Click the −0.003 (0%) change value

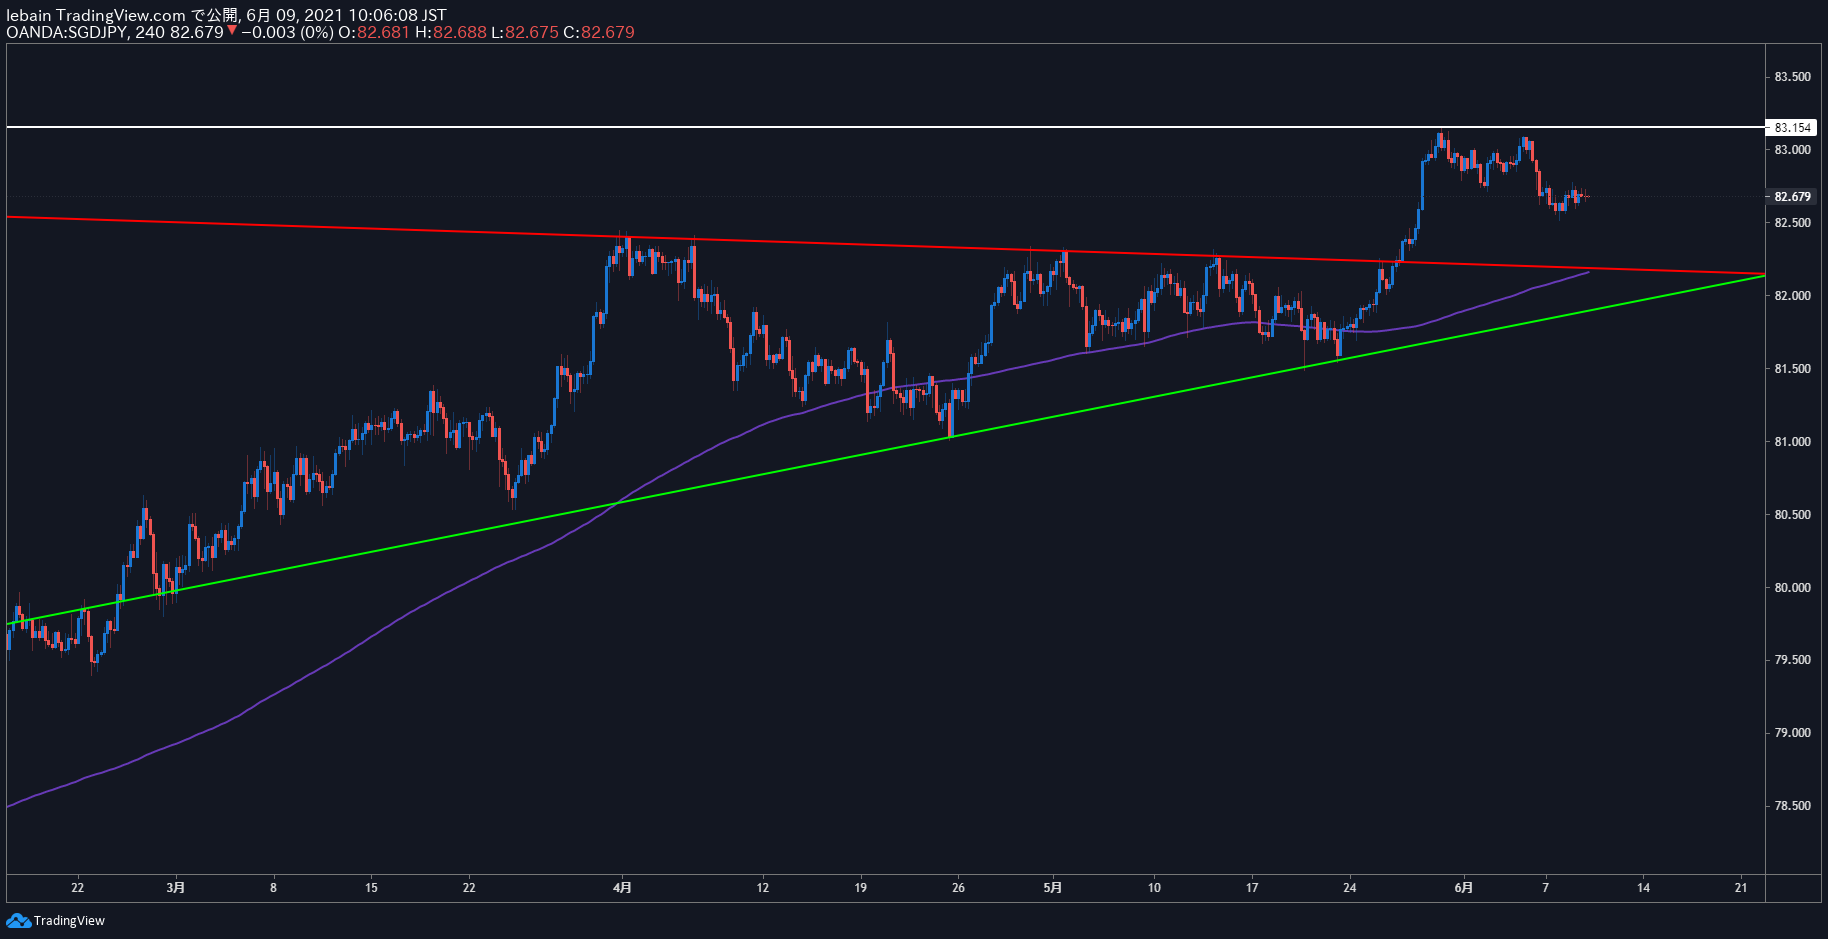(x=287, y=32)
